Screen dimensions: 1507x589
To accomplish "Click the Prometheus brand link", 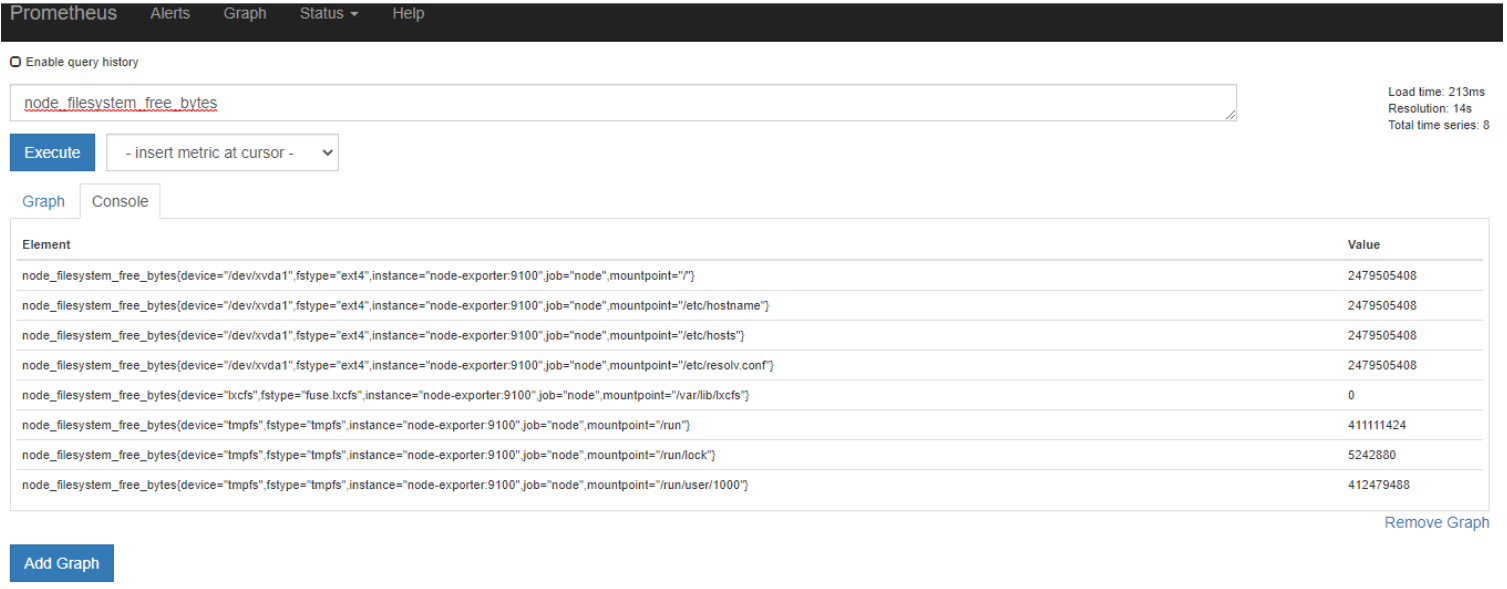I will point(63,14).
